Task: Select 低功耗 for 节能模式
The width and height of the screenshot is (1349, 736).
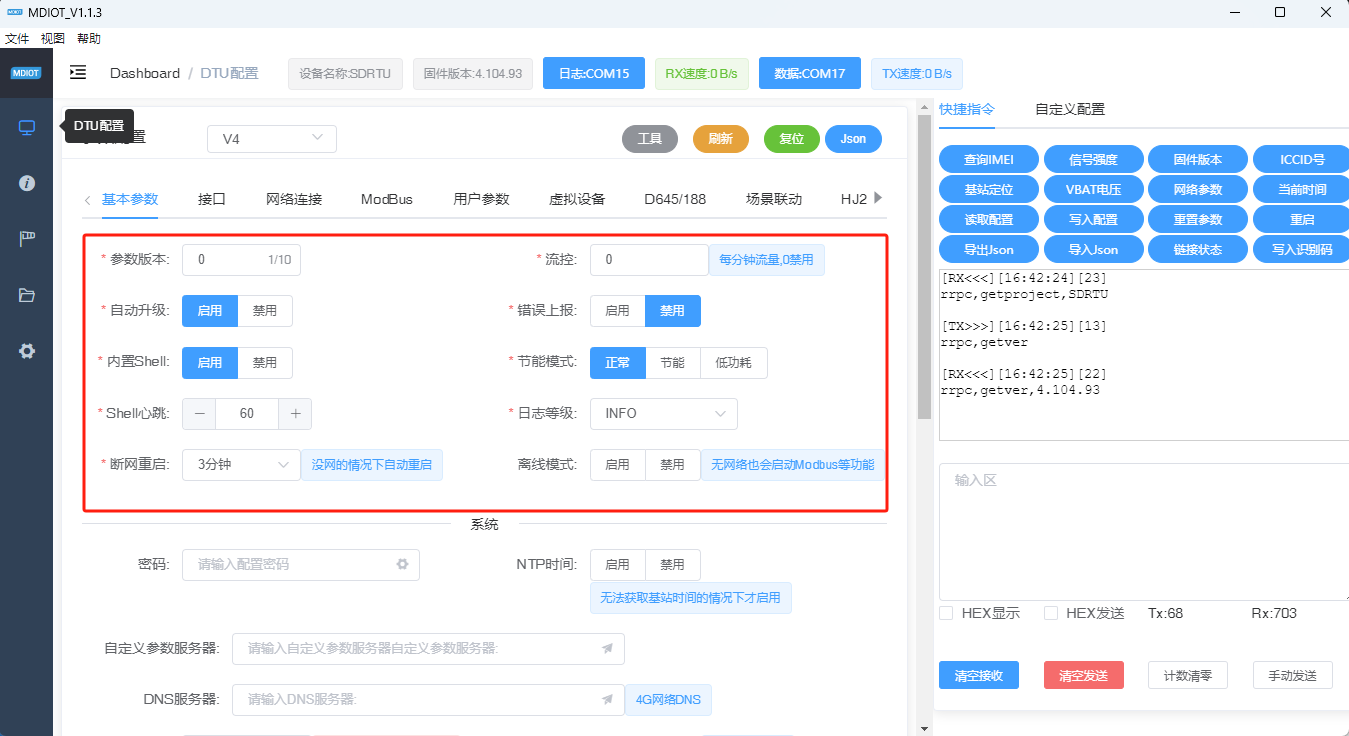Action: (733, 363)
